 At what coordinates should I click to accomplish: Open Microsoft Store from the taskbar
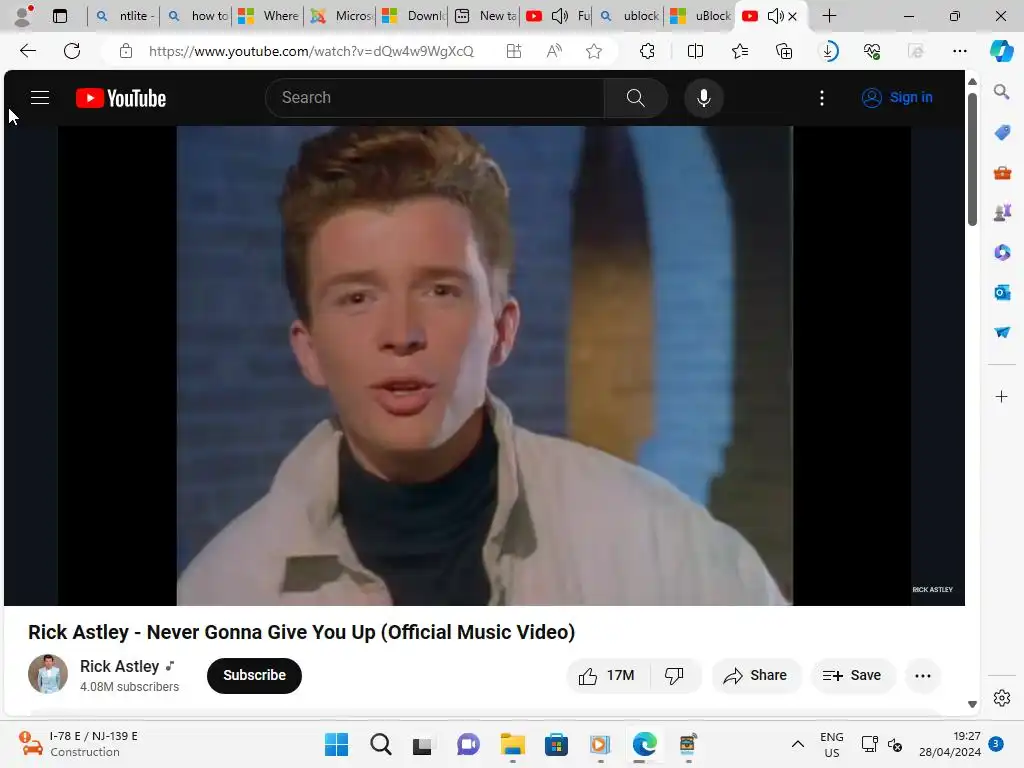tap(556, 744)
